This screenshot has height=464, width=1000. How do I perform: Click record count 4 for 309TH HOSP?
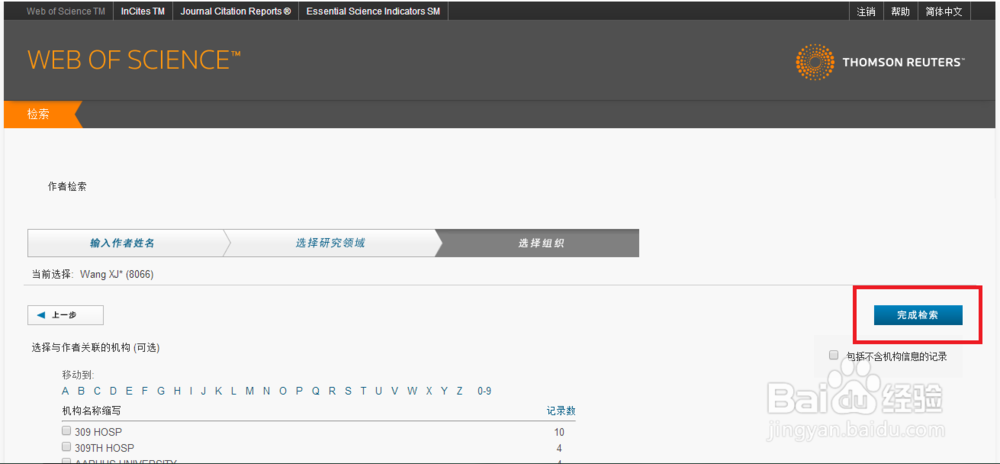[x=559, y=448]
